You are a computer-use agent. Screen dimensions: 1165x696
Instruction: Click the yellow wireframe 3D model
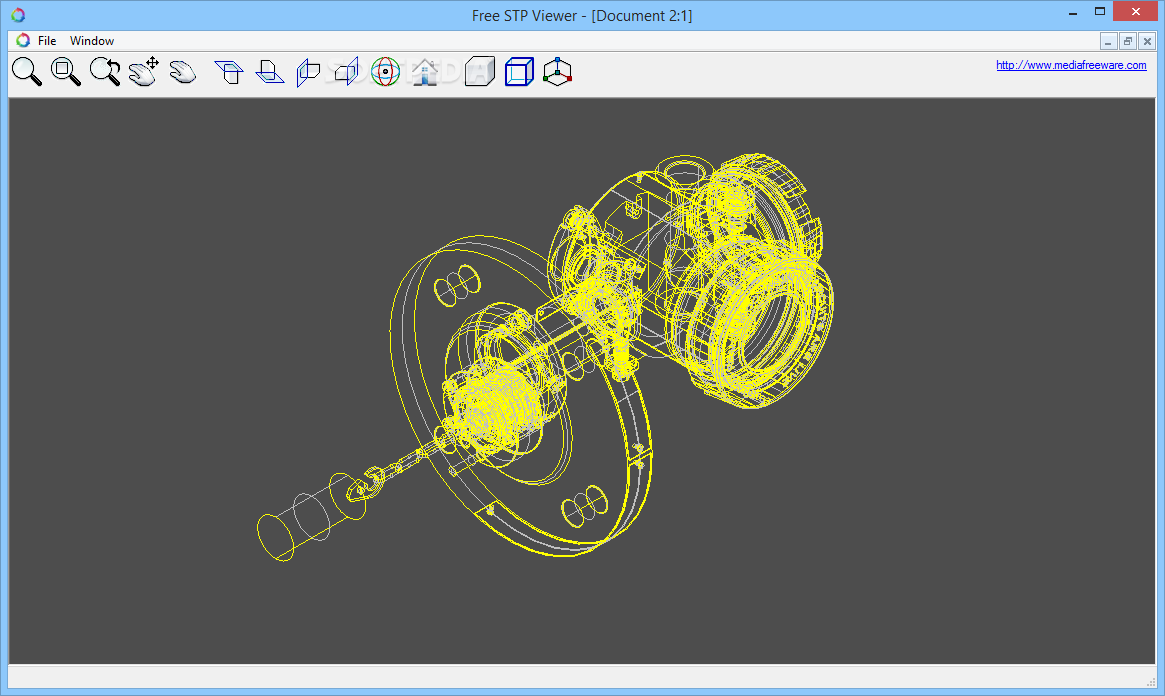[546, 355]
